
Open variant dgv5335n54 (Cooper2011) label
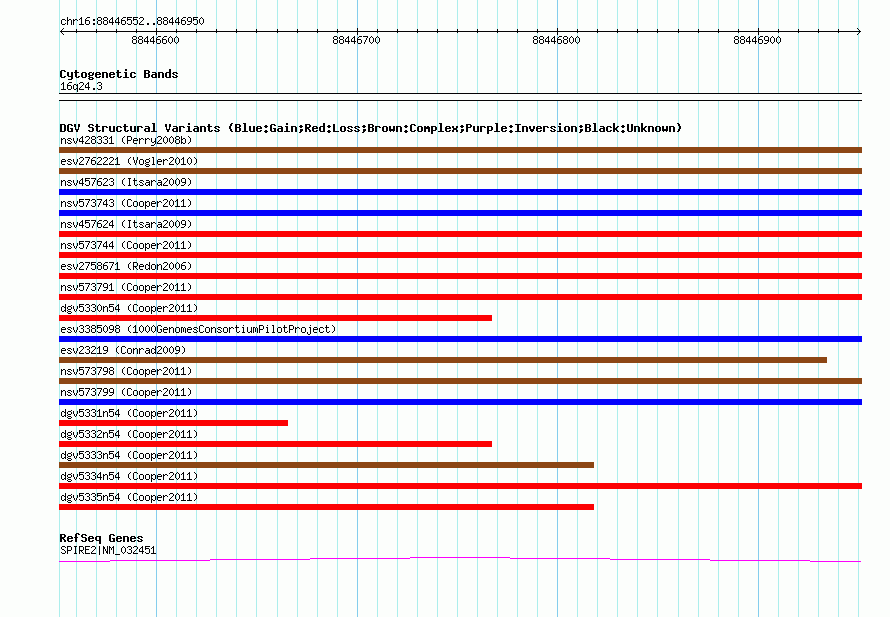tap(129, 497)
